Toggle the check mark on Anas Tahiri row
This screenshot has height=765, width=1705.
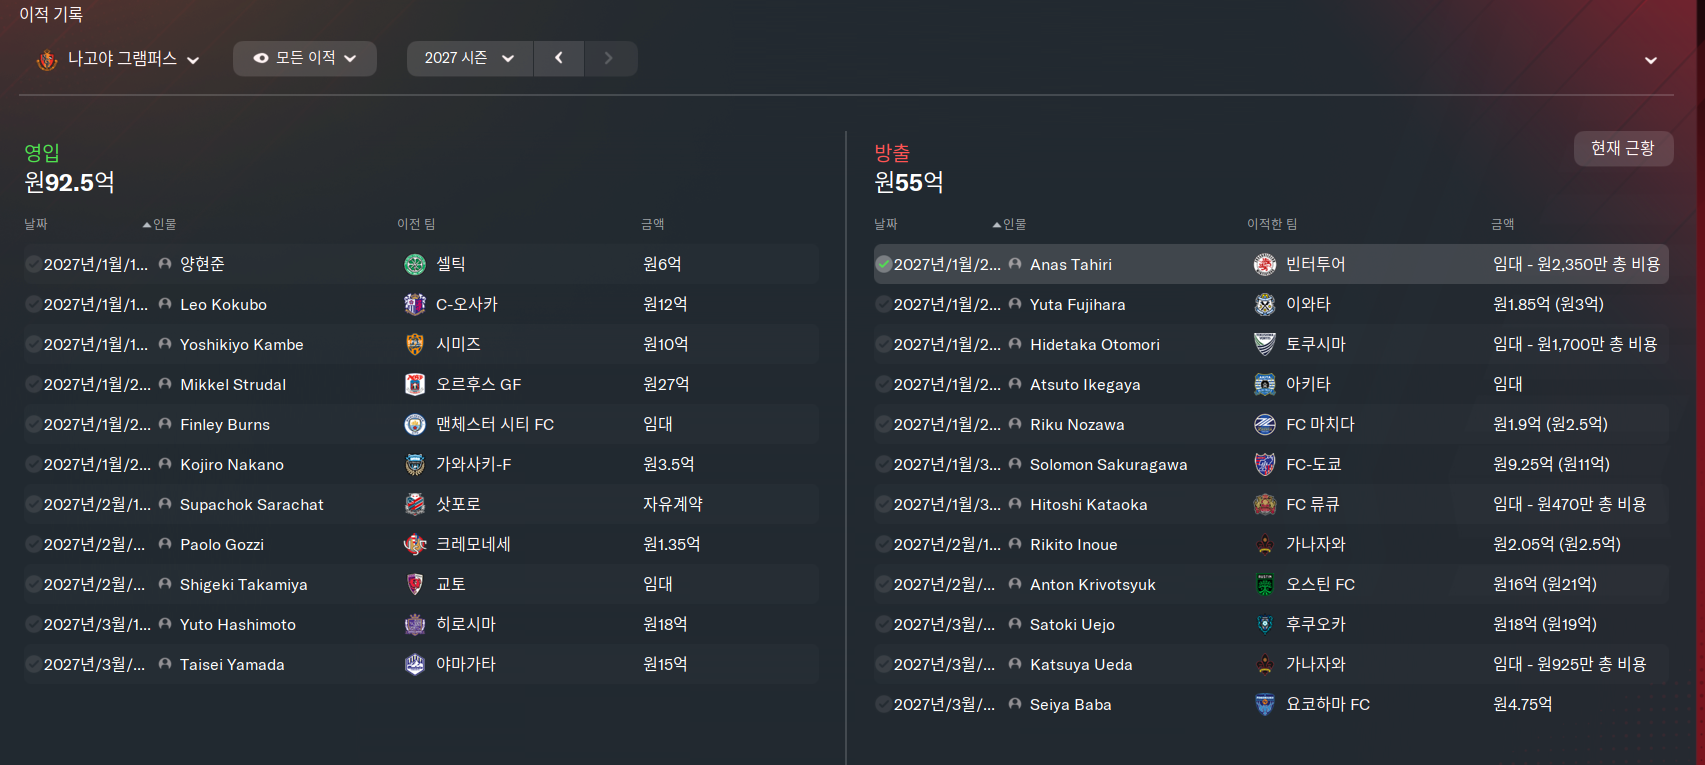883,264
